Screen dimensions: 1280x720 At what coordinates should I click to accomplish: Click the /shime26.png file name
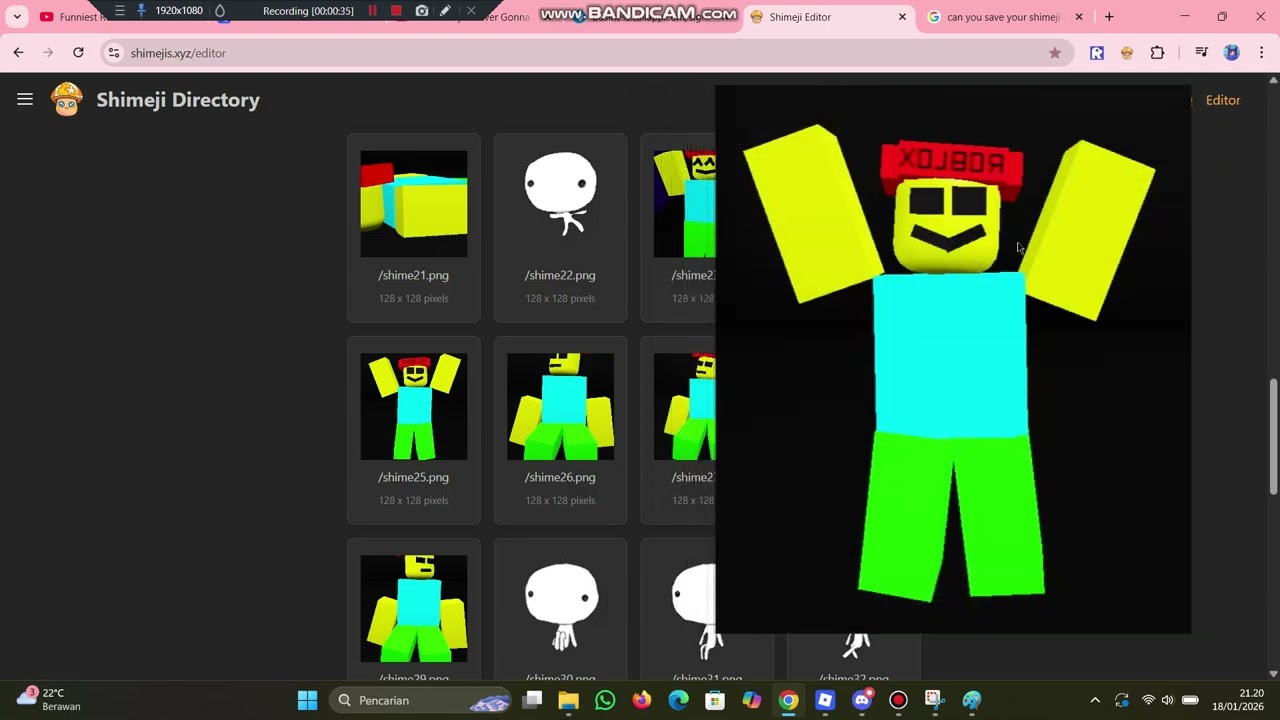pyautogui.click(x=560, y=477)
